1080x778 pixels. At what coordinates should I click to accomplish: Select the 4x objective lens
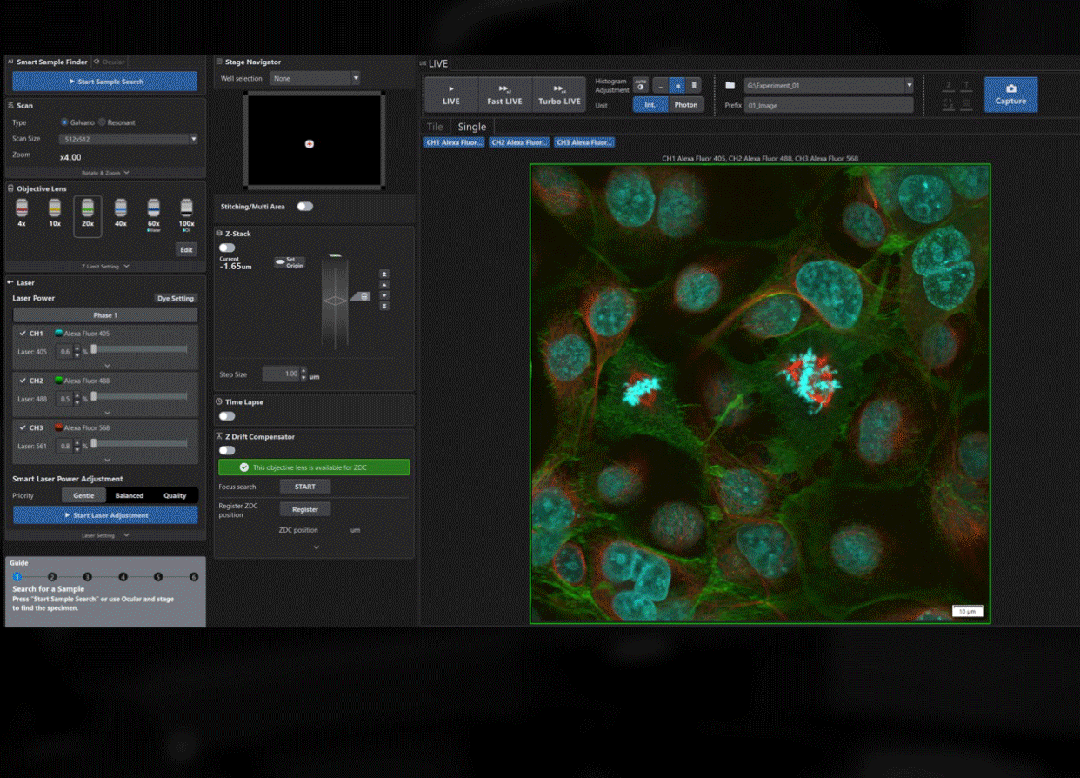click(x=22, y=213)
